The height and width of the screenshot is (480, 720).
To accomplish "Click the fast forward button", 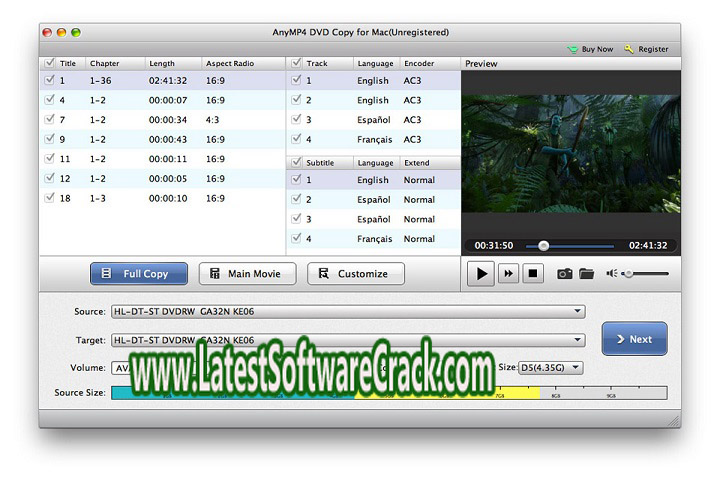I will pyautogui.click(x=508, y=273).
